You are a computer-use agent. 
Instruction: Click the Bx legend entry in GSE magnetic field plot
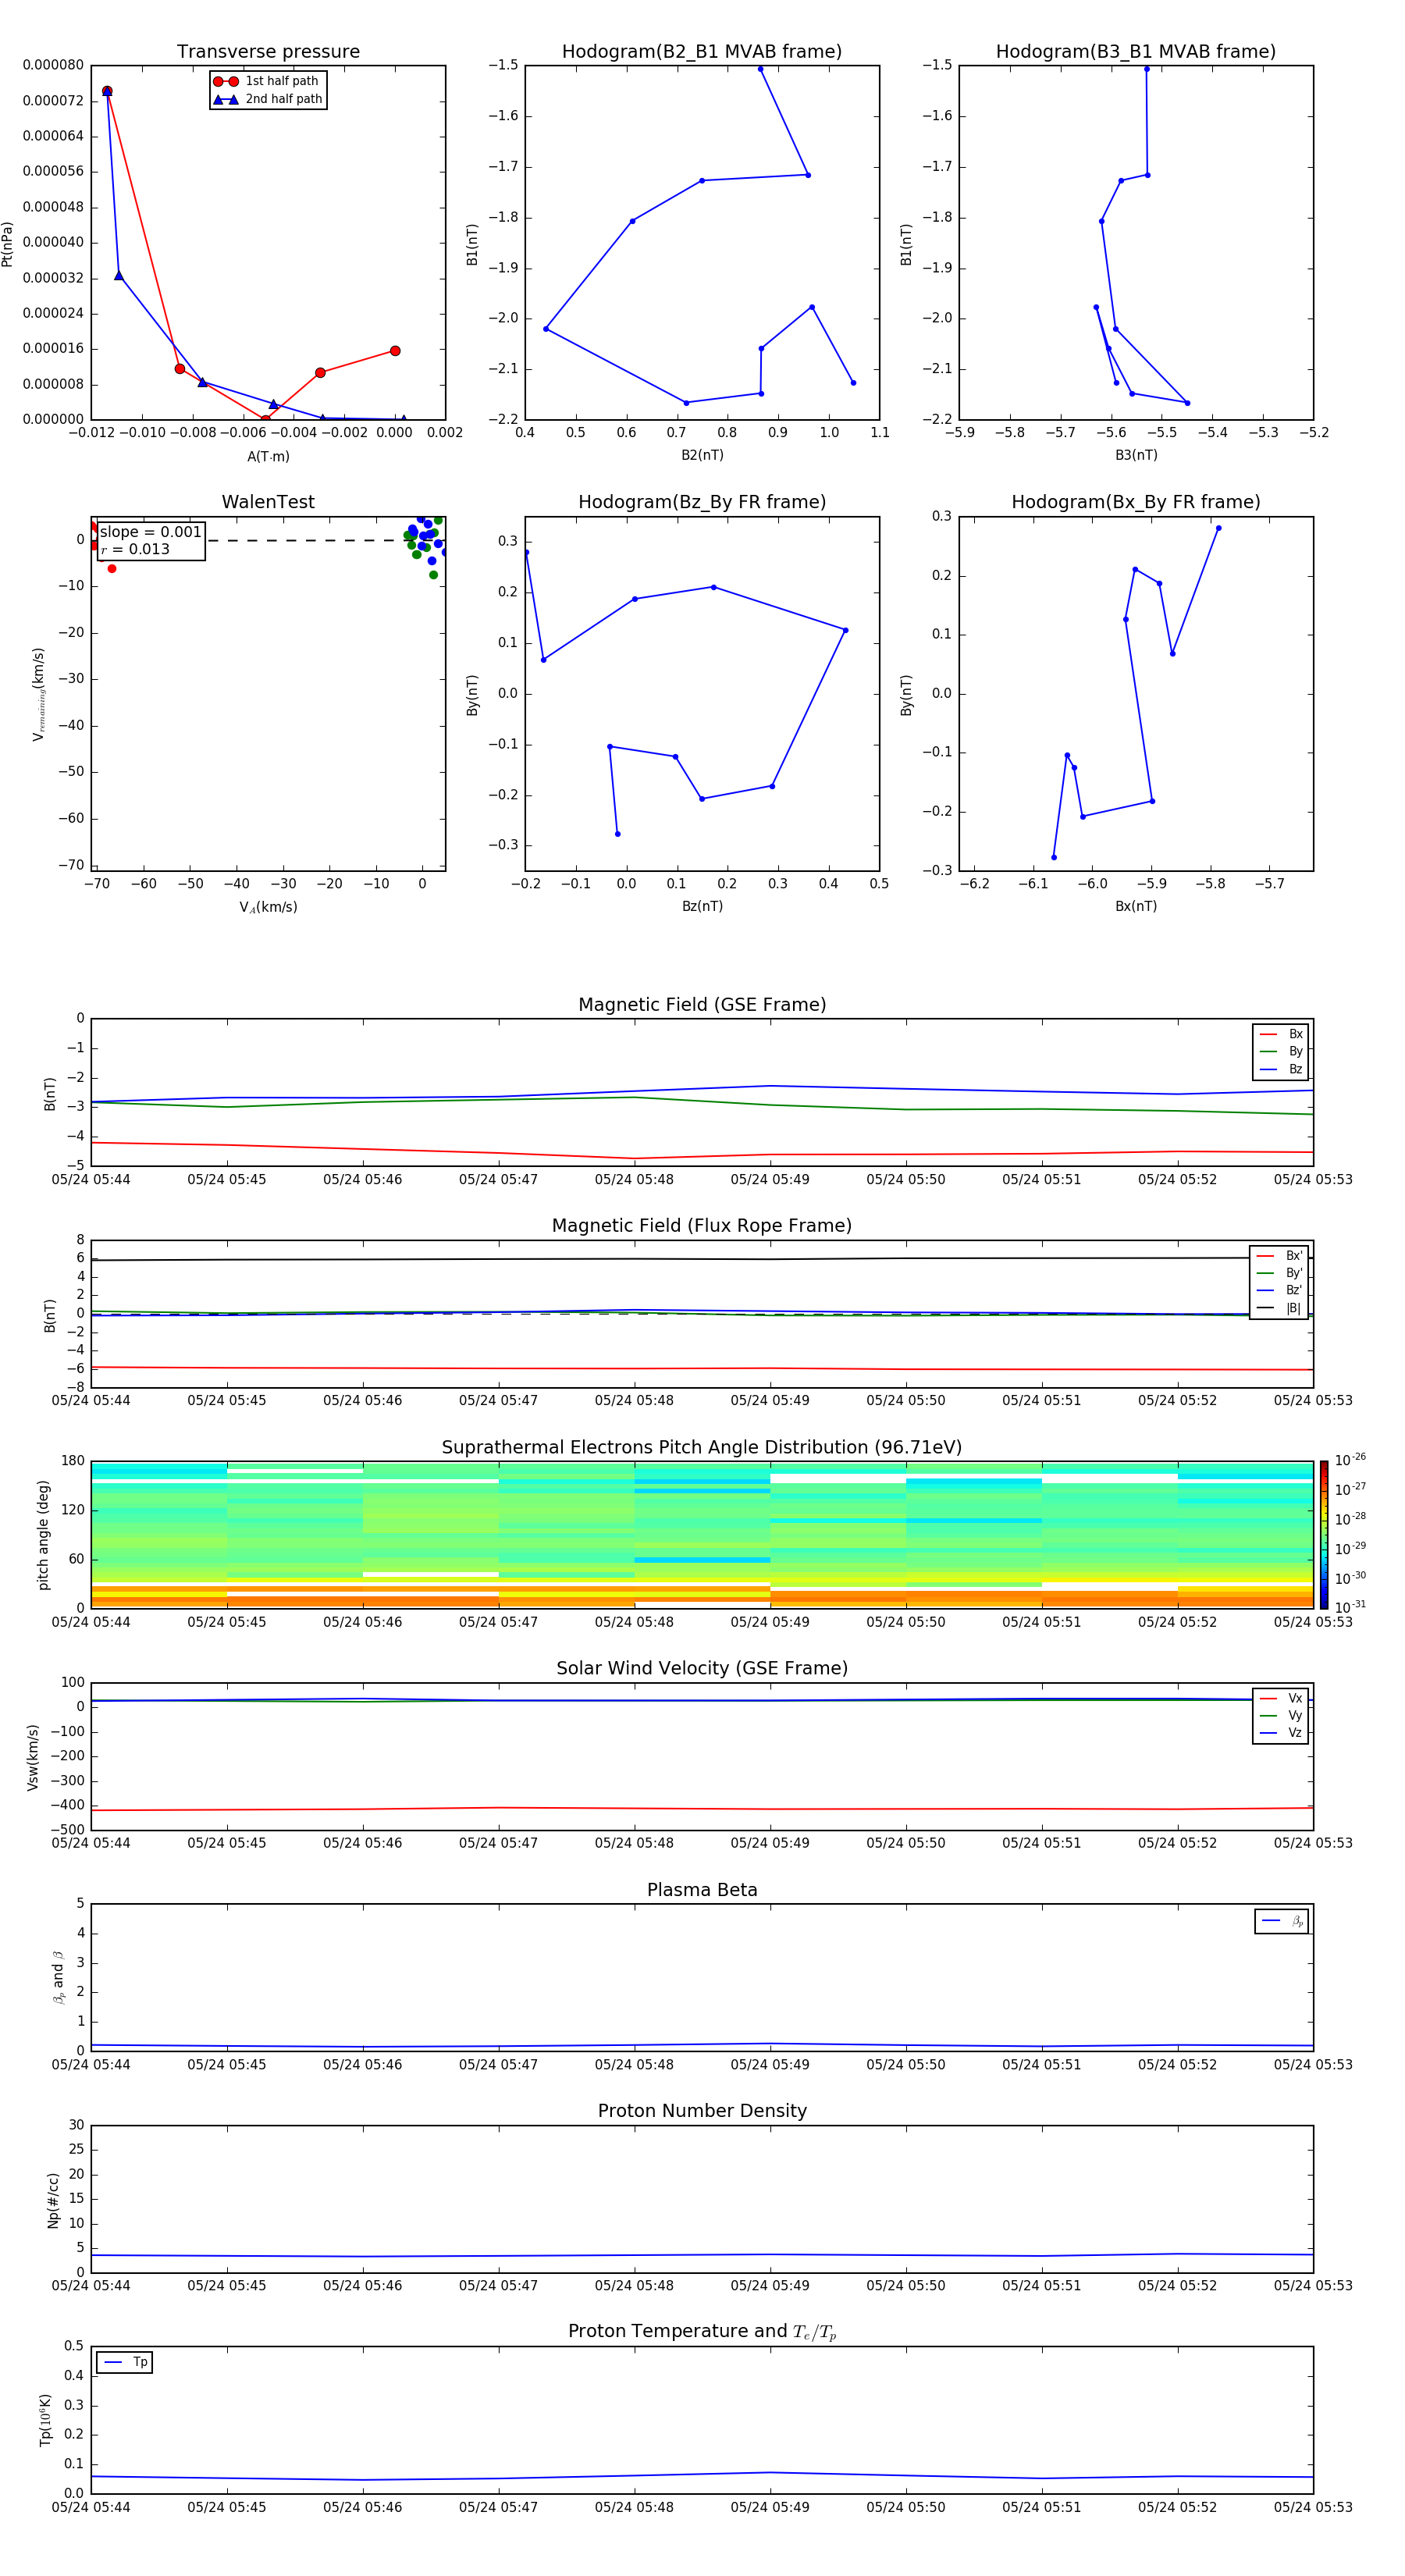1281,1034
